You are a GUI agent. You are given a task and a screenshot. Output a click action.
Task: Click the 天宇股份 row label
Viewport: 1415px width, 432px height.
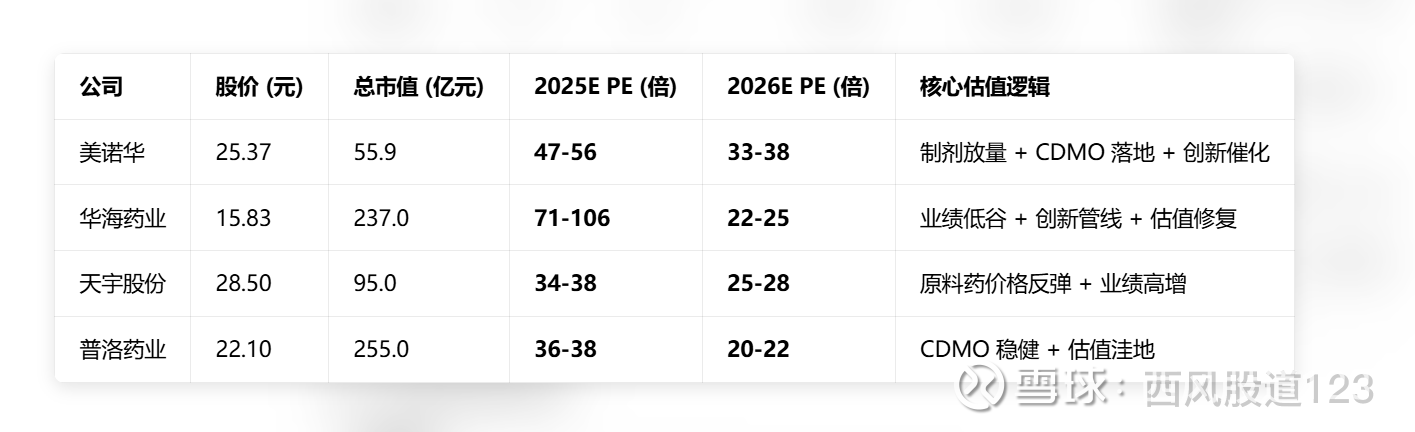point(122,283)
